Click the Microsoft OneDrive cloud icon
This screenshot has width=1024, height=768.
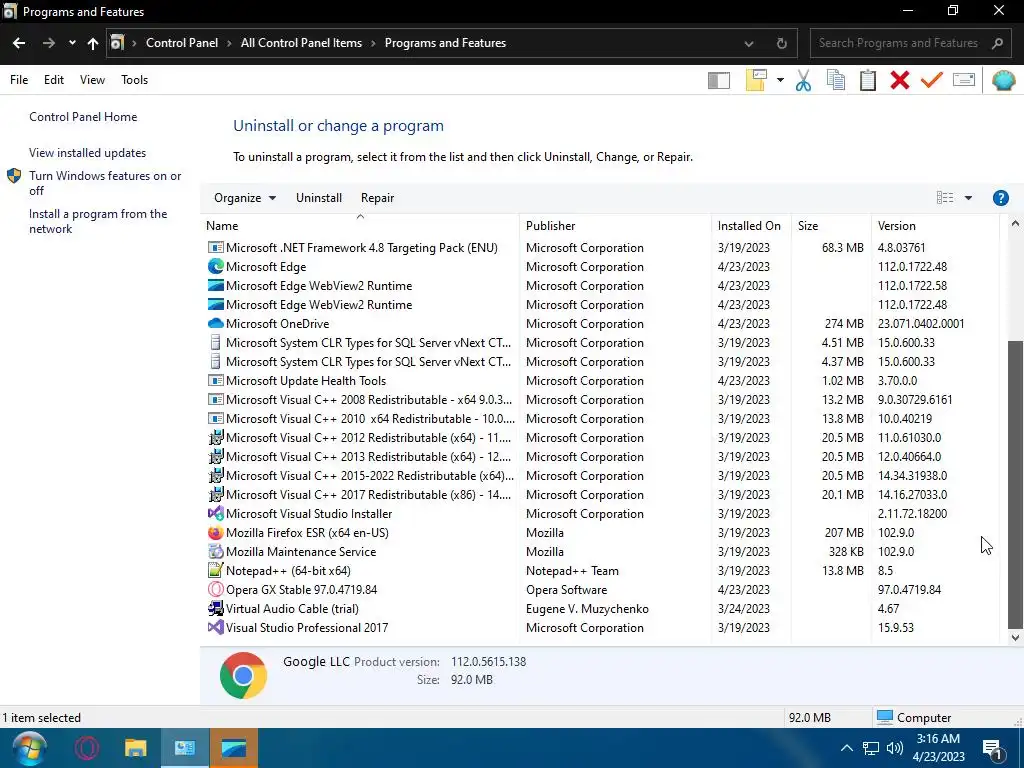[216, 323]
